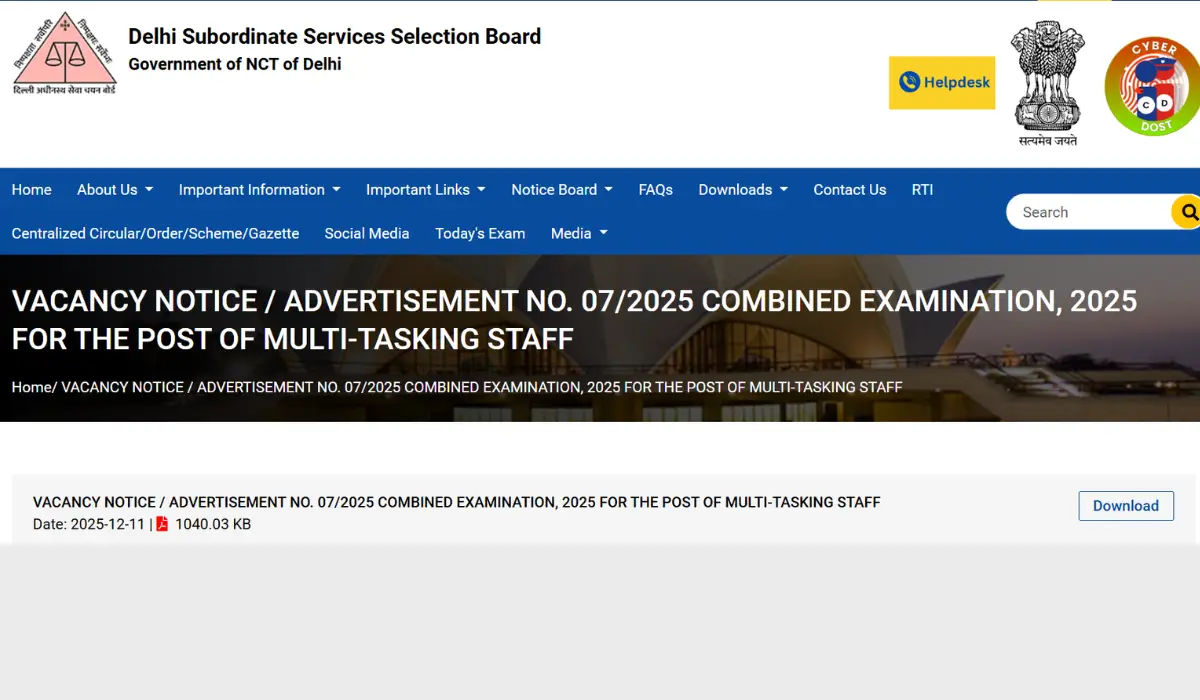Expand the Downloads menu

click(742, 190)
